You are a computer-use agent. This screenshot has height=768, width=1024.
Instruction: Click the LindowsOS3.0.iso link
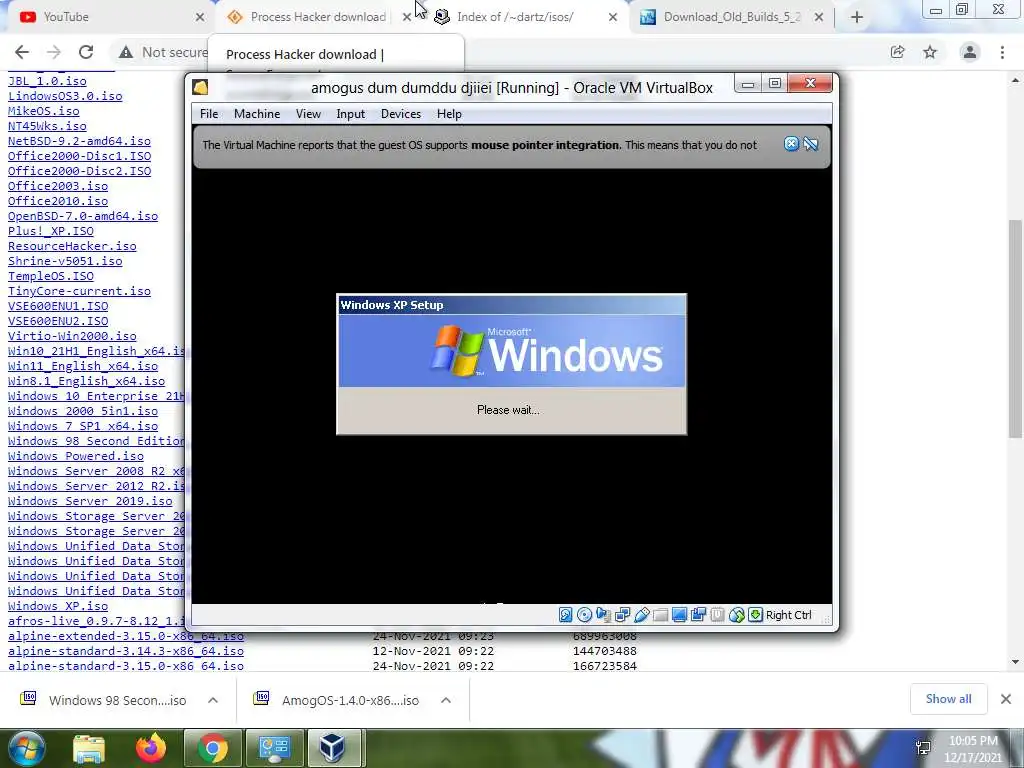coord(65,95)
